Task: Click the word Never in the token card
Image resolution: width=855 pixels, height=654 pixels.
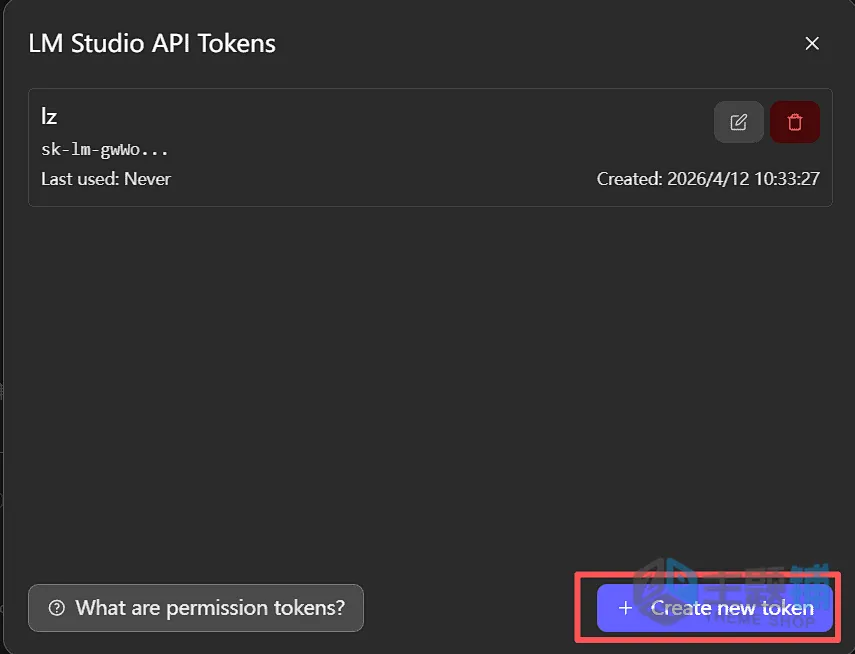Action: [147, 179]
